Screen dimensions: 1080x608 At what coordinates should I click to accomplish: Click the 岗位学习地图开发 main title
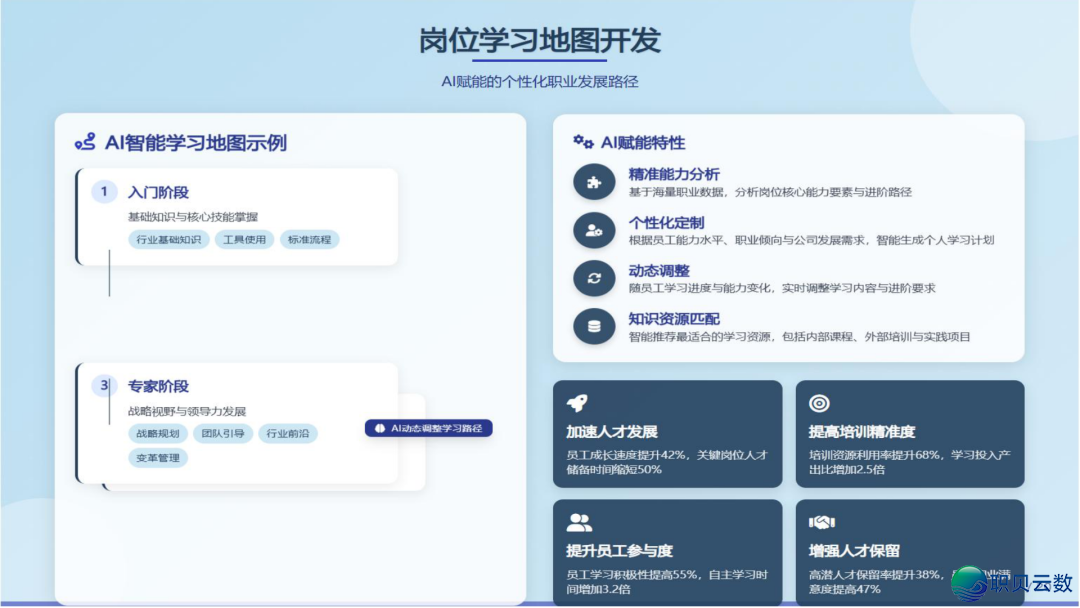tap(540, 41)
